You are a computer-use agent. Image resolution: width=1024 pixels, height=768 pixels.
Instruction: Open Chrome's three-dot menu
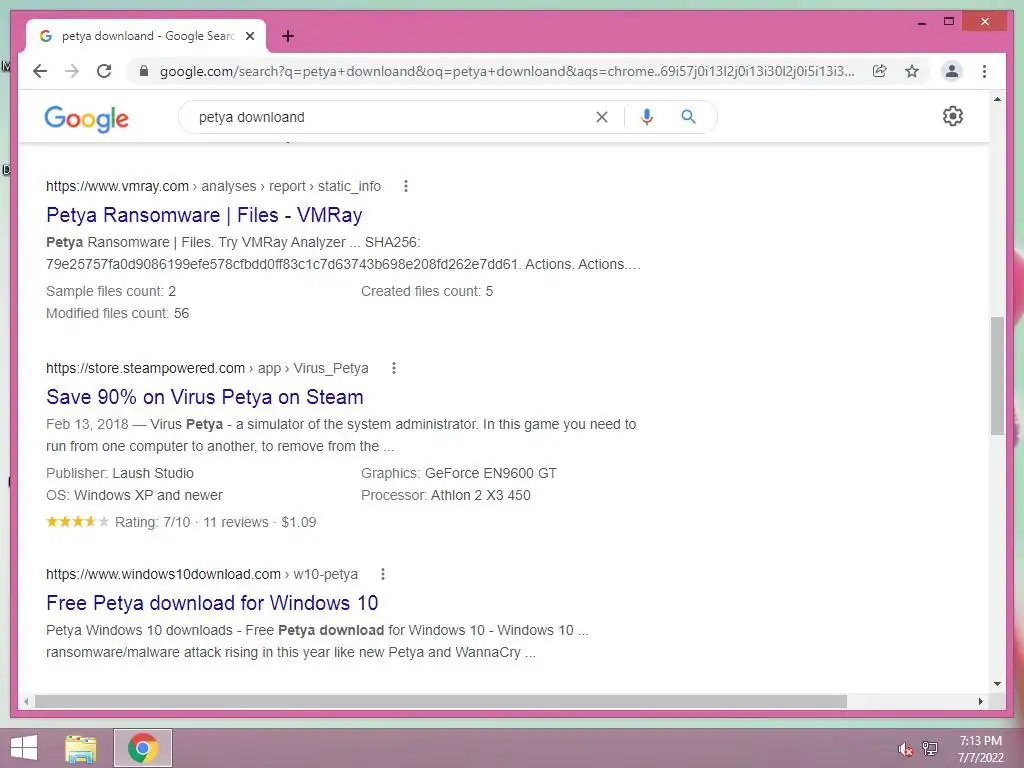(x=984, y=71)
